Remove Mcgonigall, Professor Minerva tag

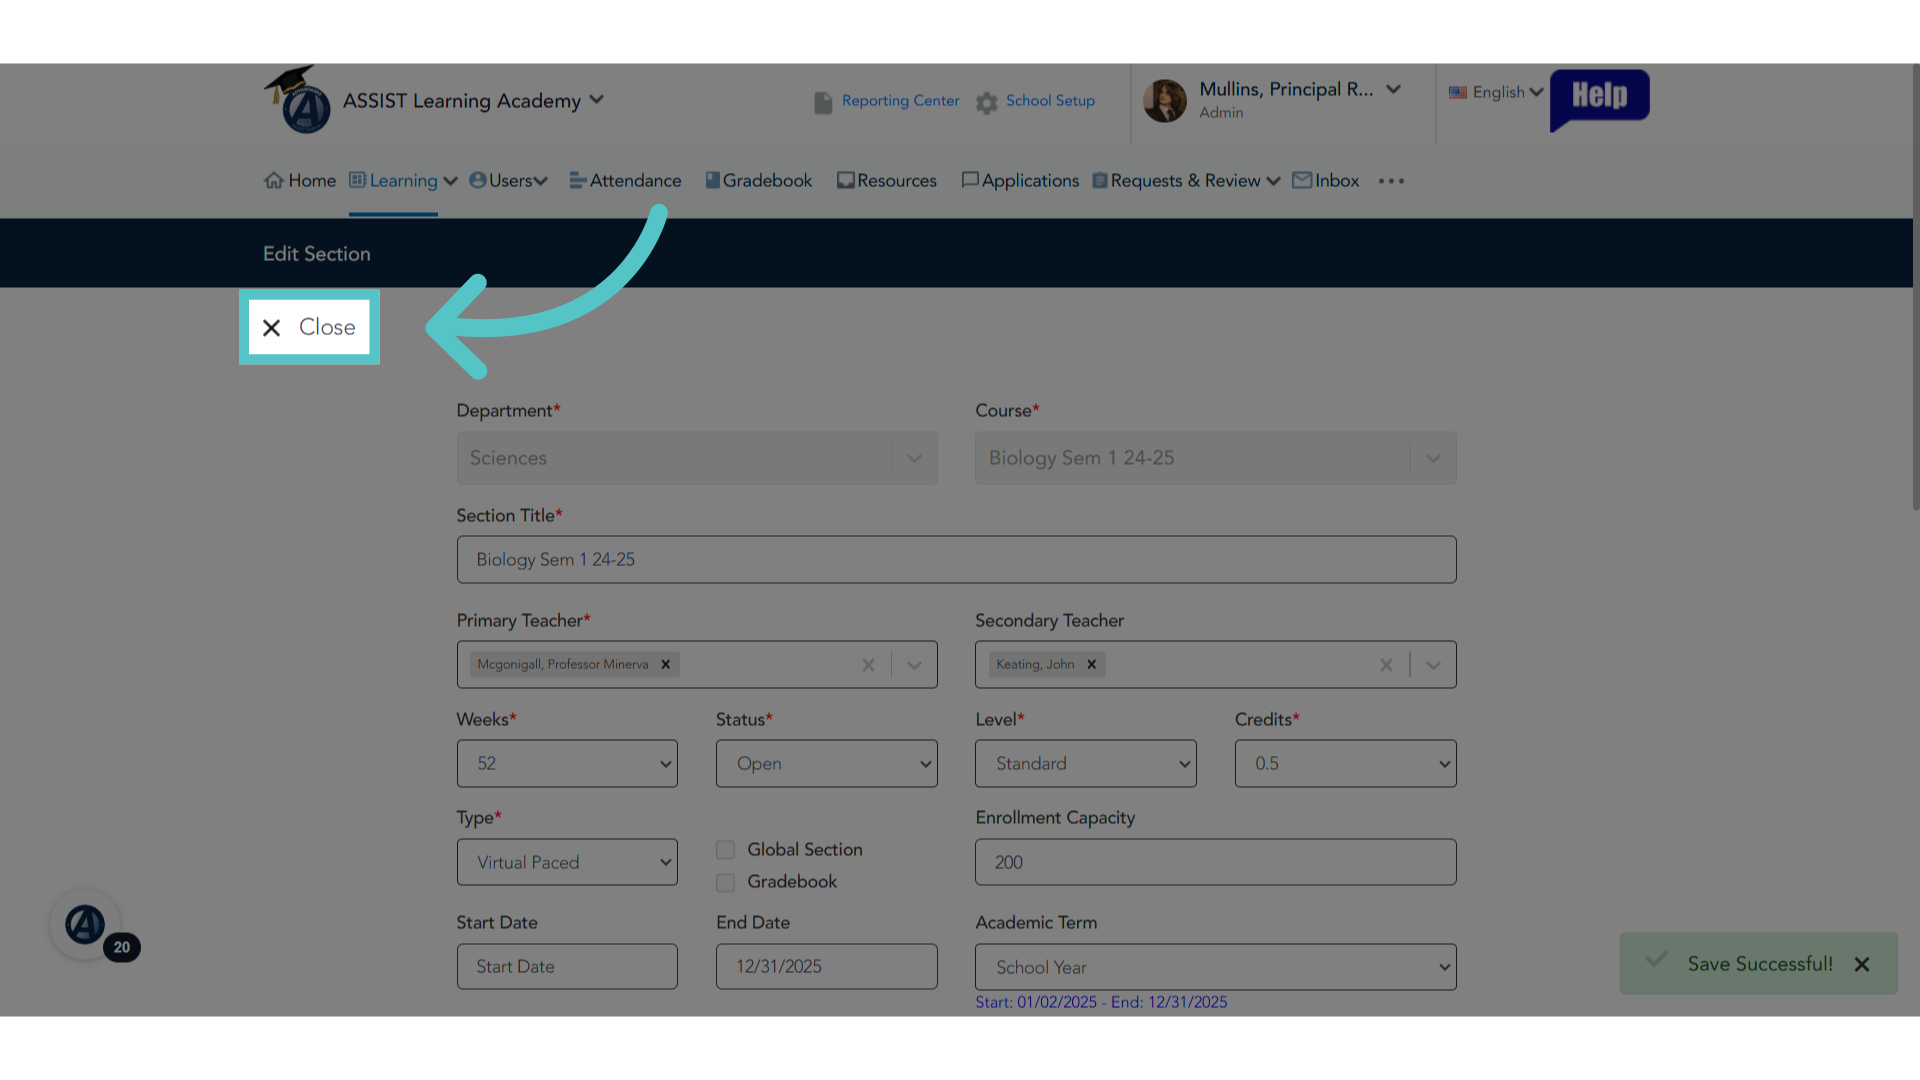[x=665, y=664]
